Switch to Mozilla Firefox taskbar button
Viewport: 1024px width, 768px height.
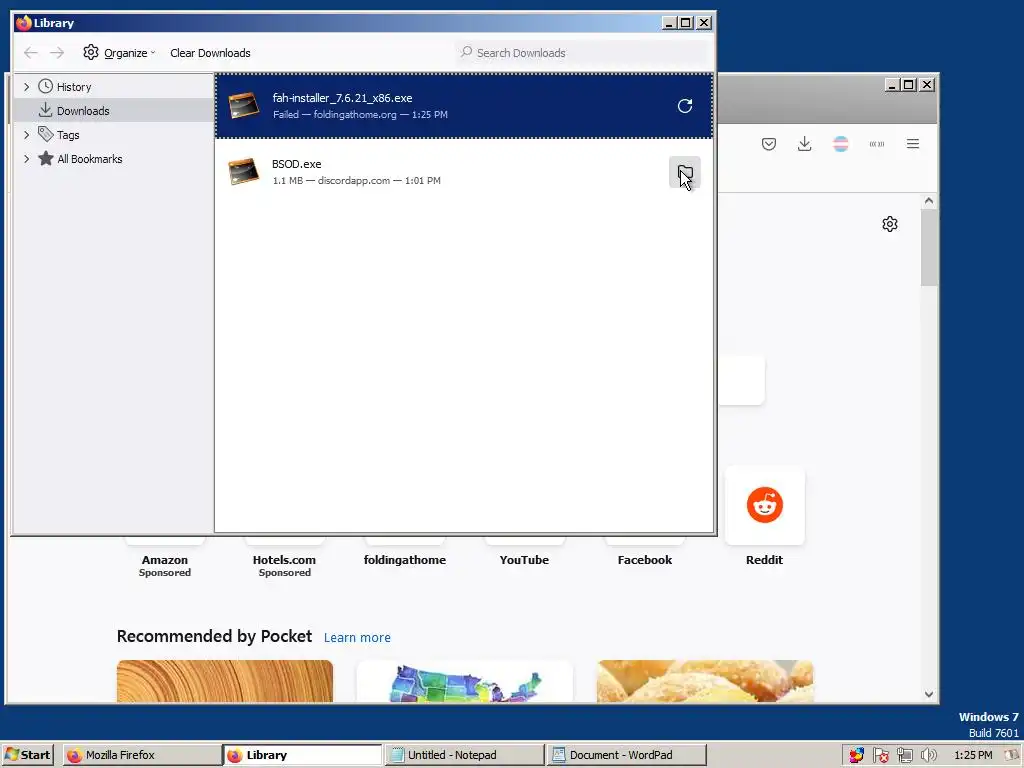142,755
